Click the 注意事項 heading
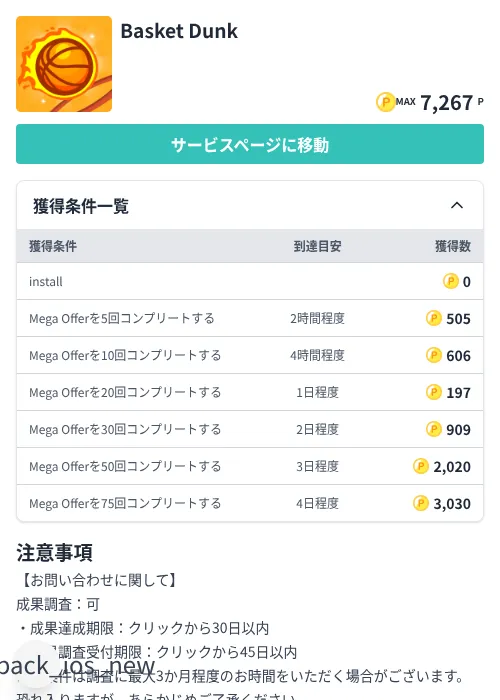Screen dimensions: 500x700 pyautogui.click(x=54, y=553)
